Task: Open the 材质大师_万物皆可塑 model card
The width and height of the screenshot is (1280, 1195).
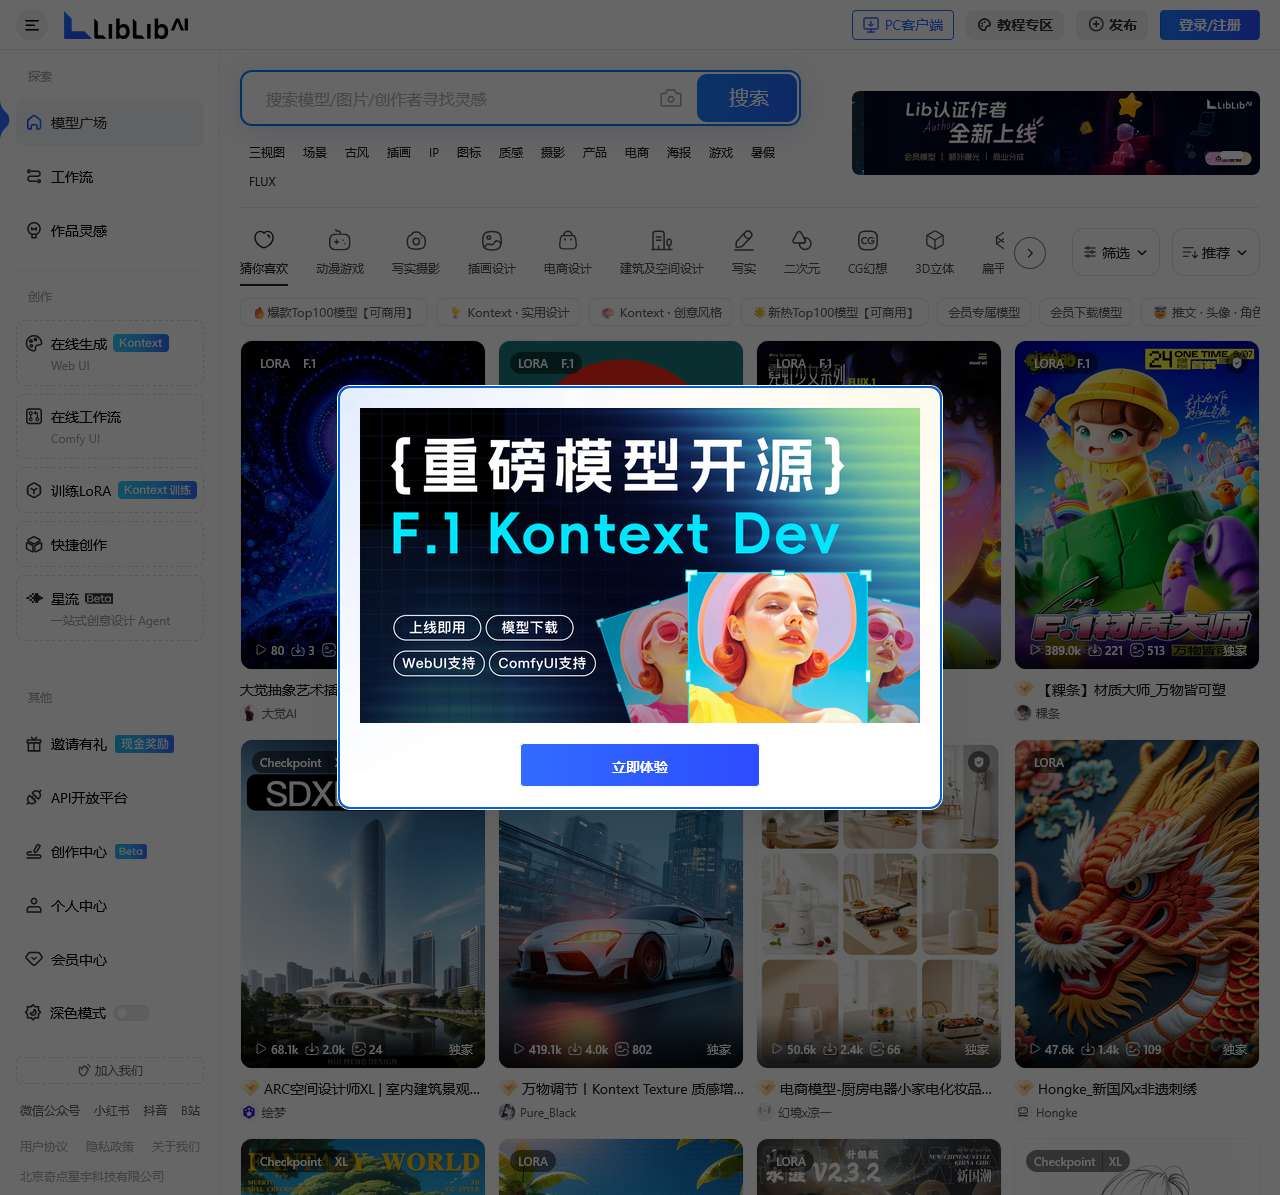Action: [x=1137, y=505]
